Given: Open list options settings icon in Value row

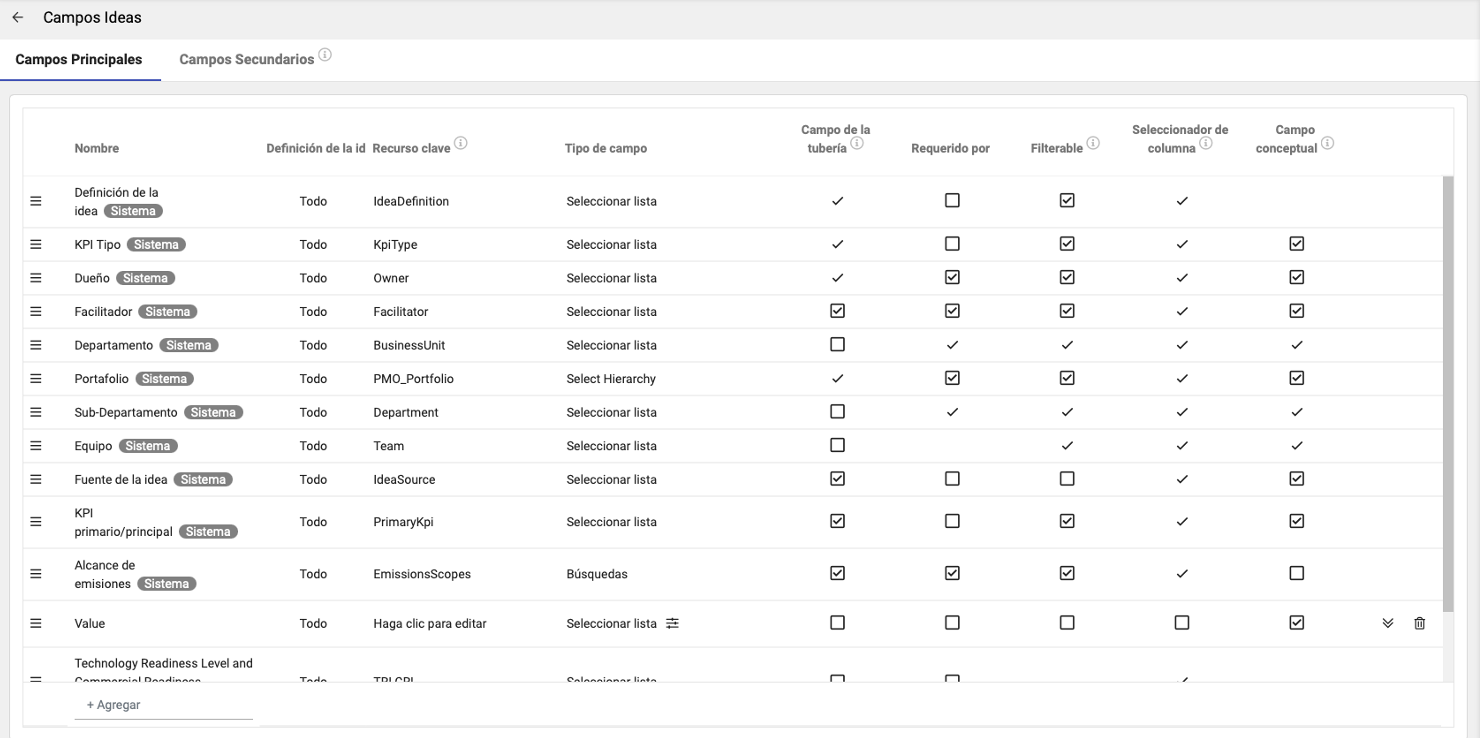Looking at the screenshot, I should [673, 623].
